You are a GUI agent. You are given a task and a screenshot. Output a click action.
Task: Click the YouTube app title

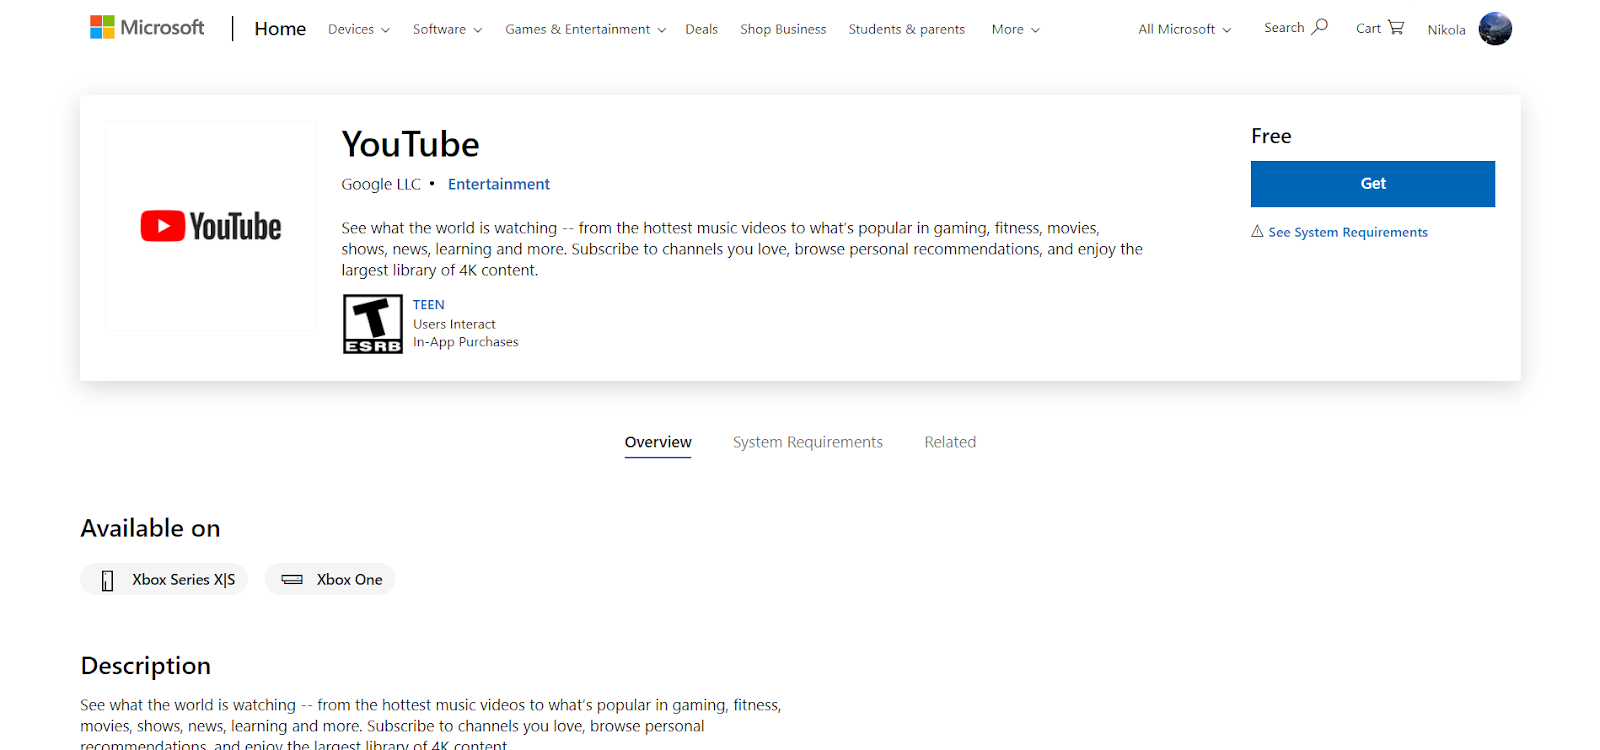410,144
